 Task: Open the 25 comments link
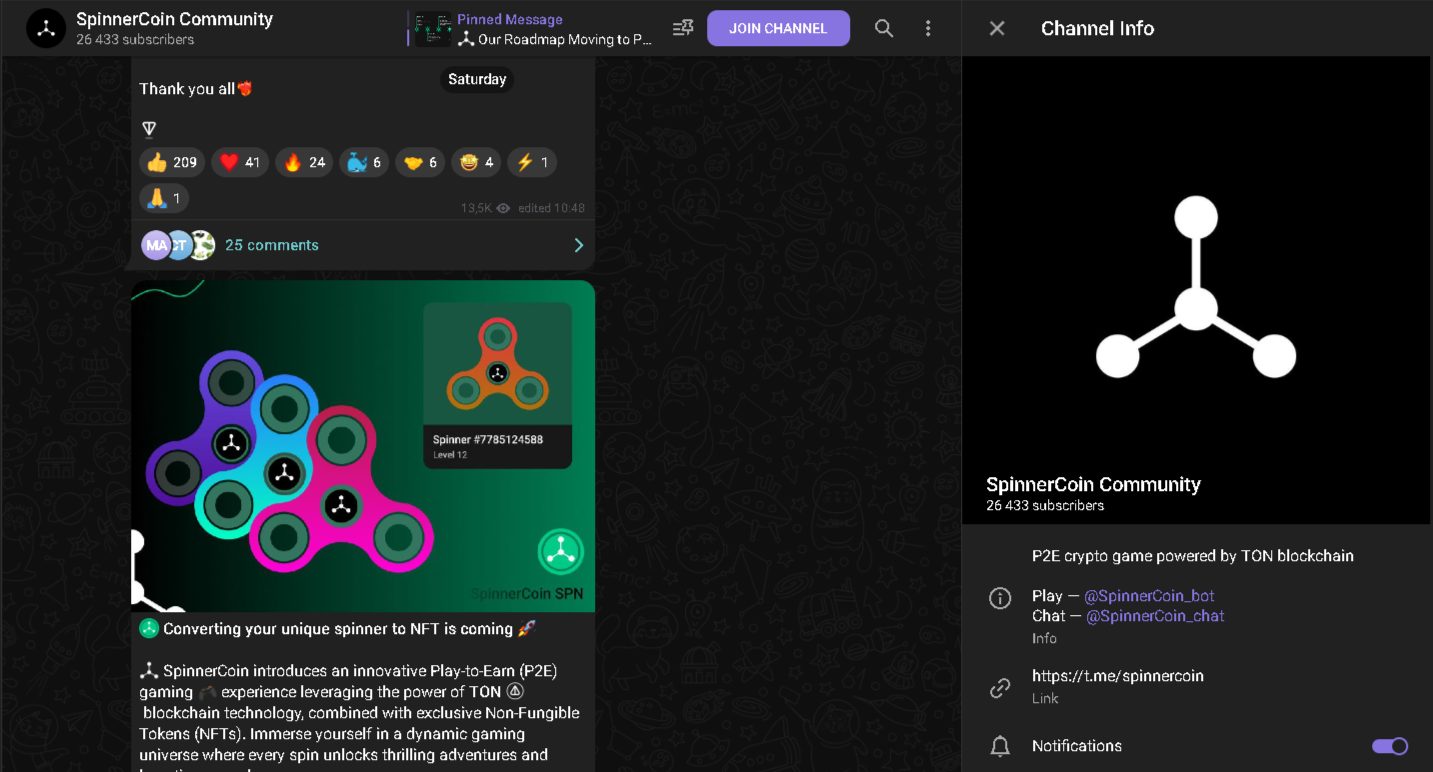click(272, 245)
